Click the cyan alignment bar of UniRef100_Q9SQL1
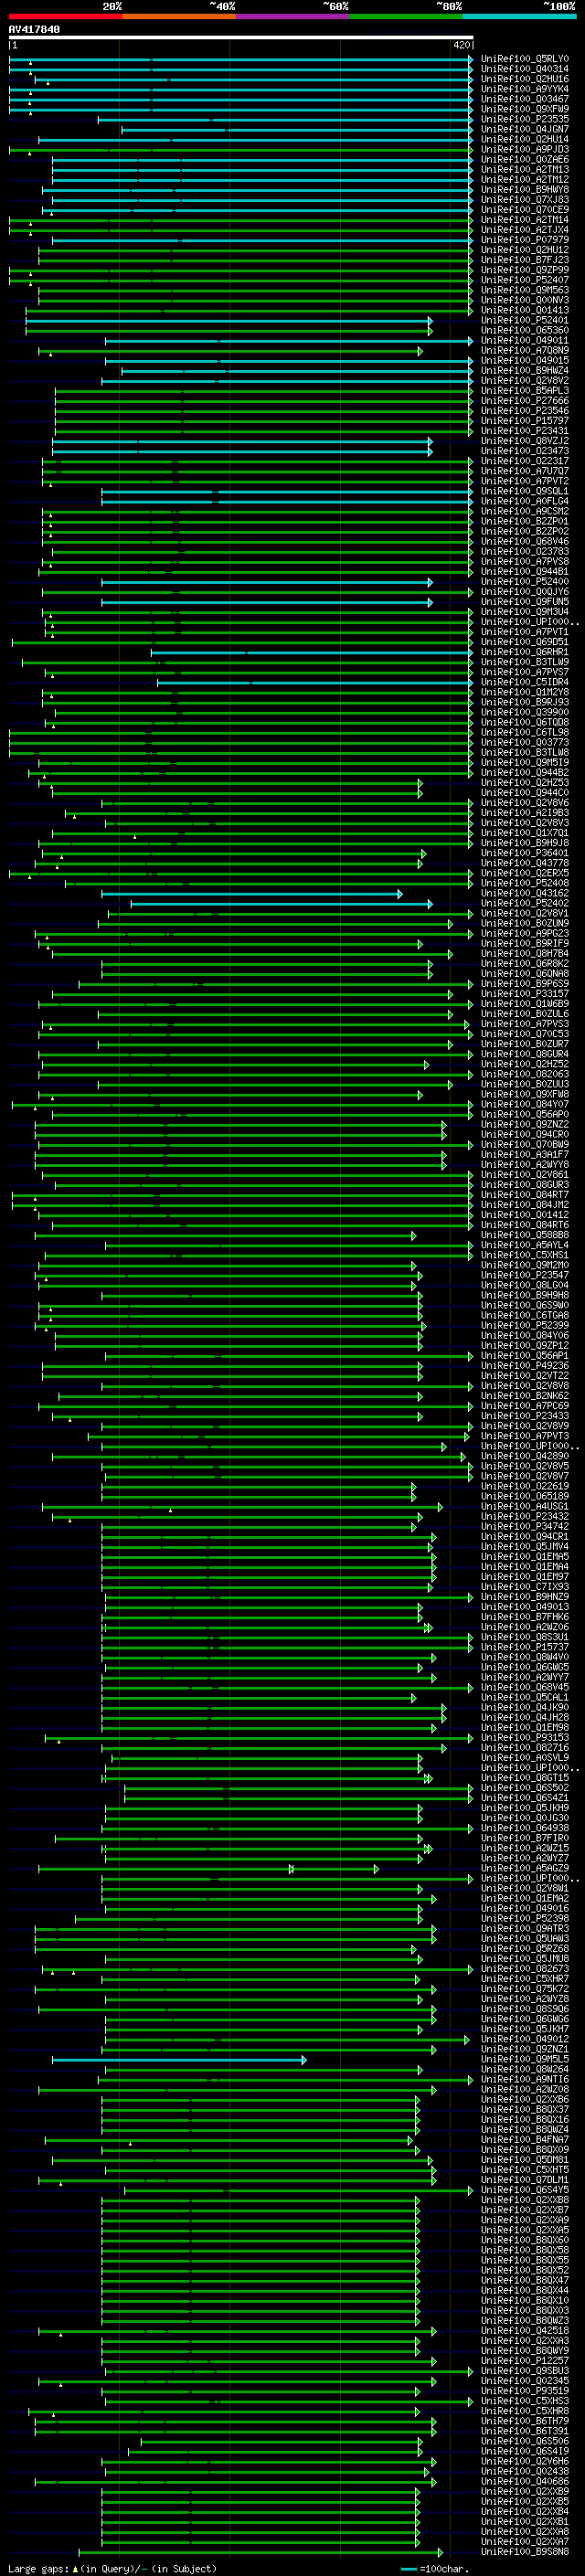This screenshot has height=2576, width=585. (287, 492)
